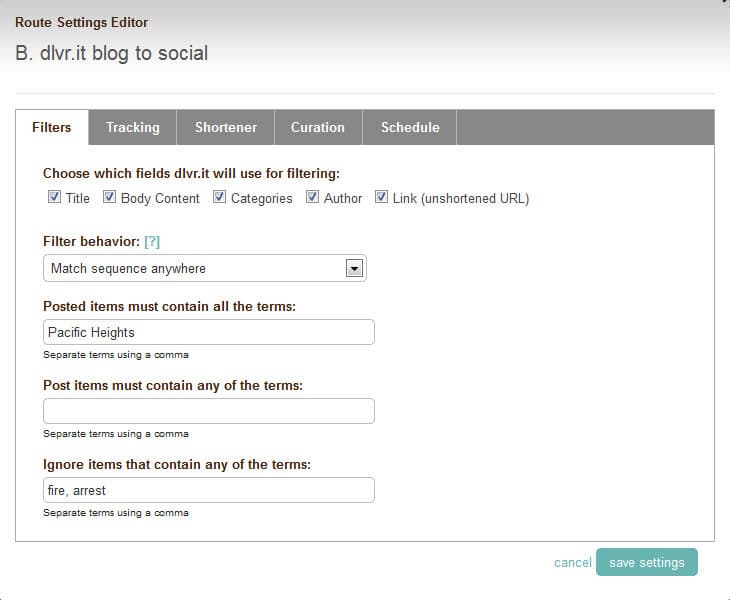Click the 'Filter behavior:' label
This screenshot has height=600, width=730.
91,242
